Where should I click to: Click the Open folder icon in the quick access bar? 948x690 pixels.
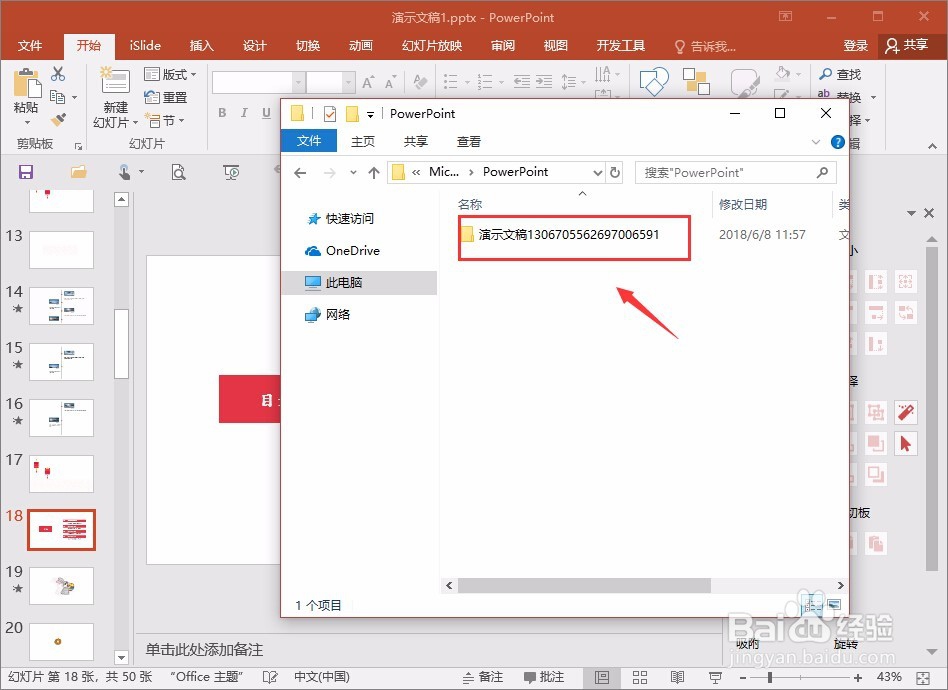(x=79, y=172)
